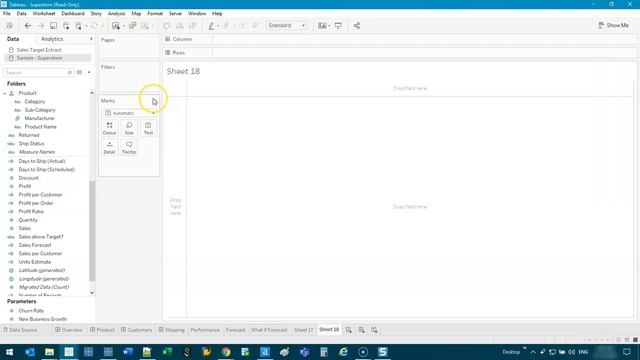This screenshot has height=360, width=640.
Task: Click the Redo forward arrow in toolbar
Action: pyautogui.click(x=40, y=26)
